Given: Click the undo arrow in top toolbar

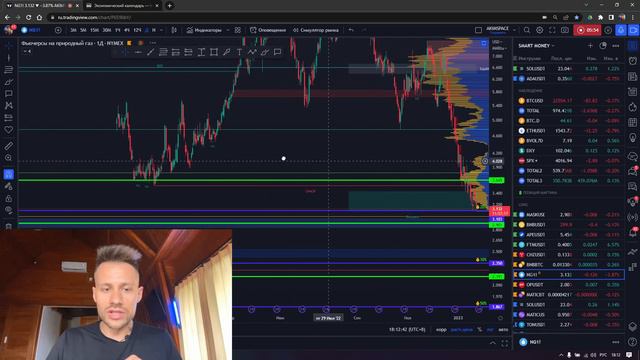Looking at the screenshot, I should tap(351, 30).
